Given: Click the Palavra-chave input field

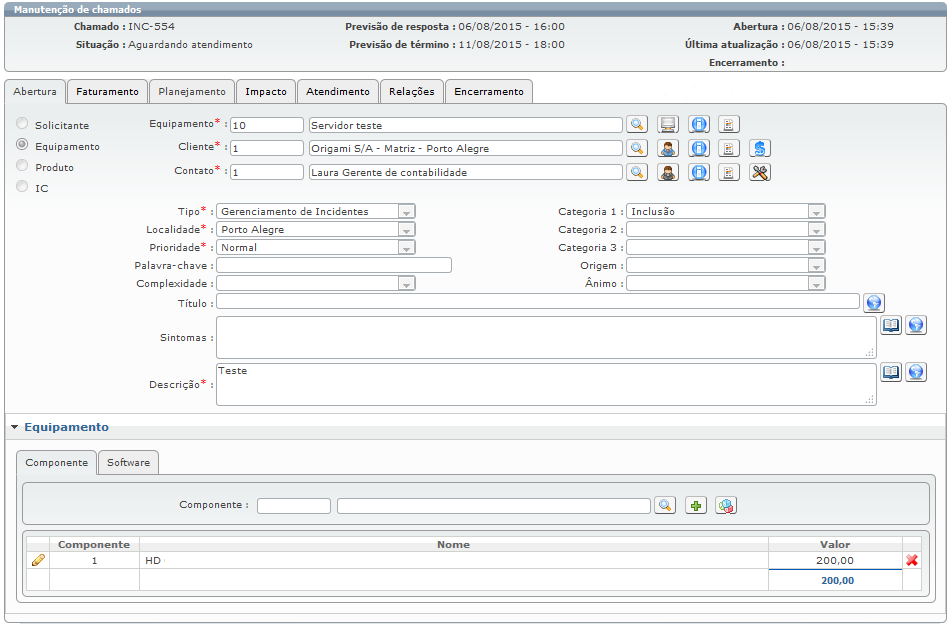Looking at the screenshot, I should (x=334, y=265).
